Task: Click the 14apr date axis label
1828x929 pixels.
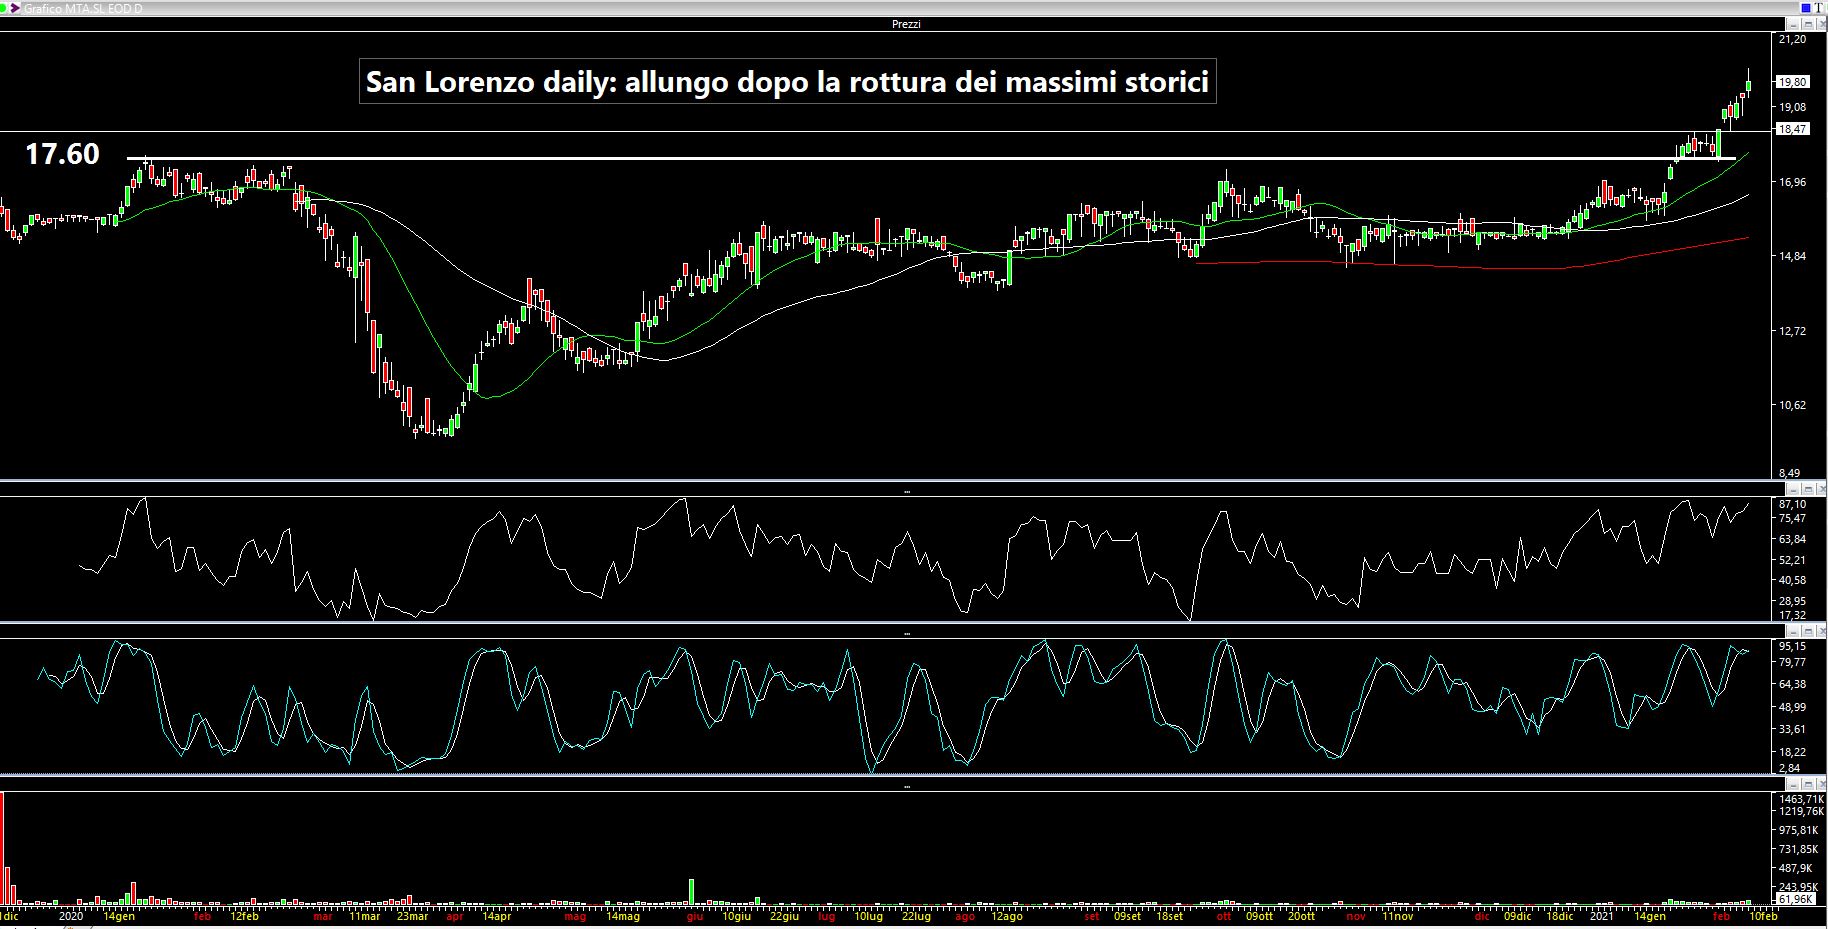Action: (497, 915)
